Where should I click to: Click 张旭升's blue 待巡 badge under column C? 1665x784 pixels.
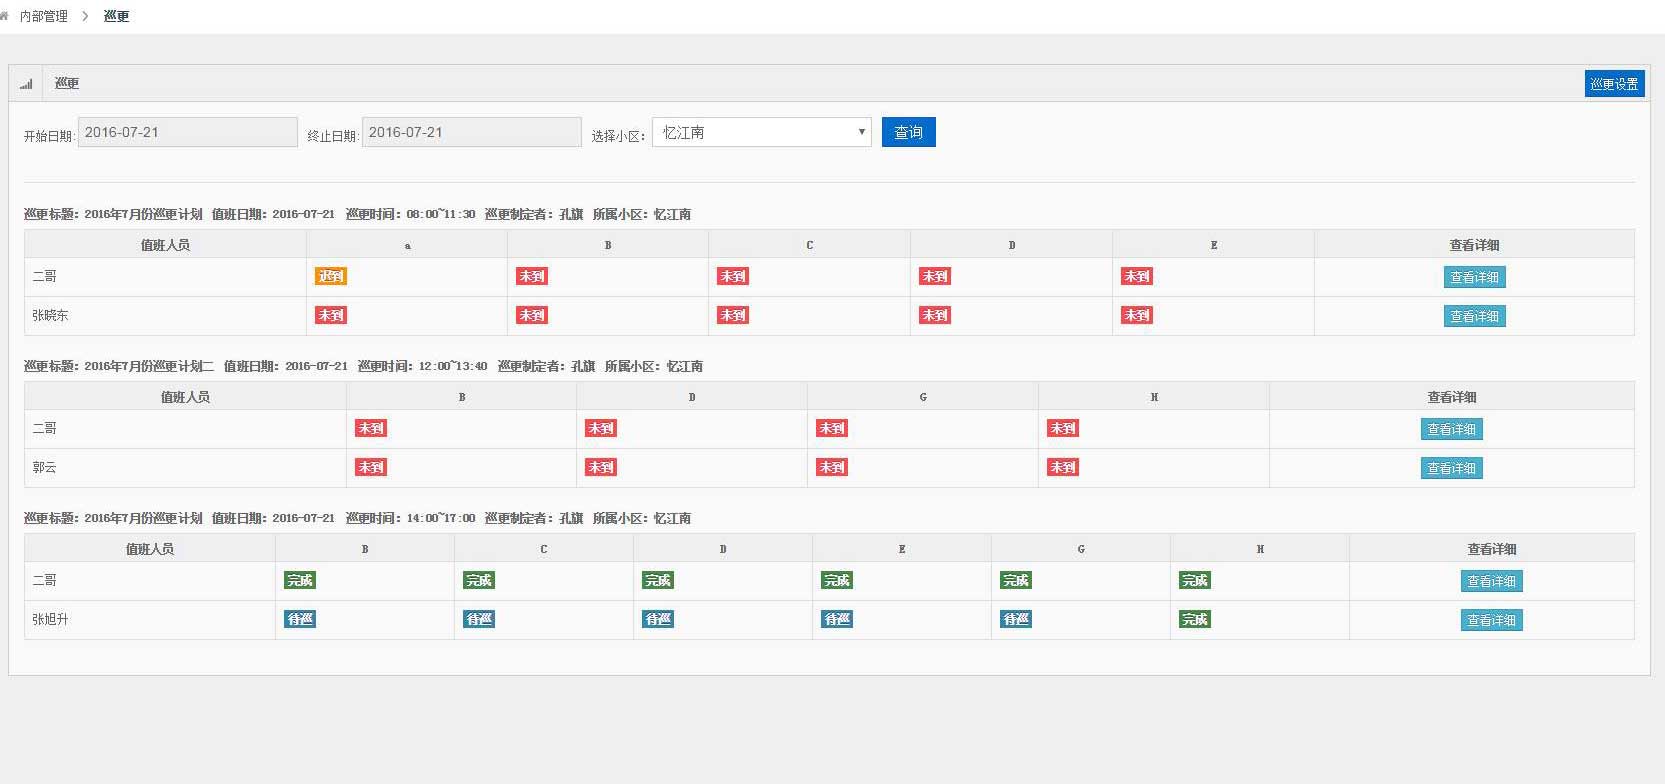point(479,619)
